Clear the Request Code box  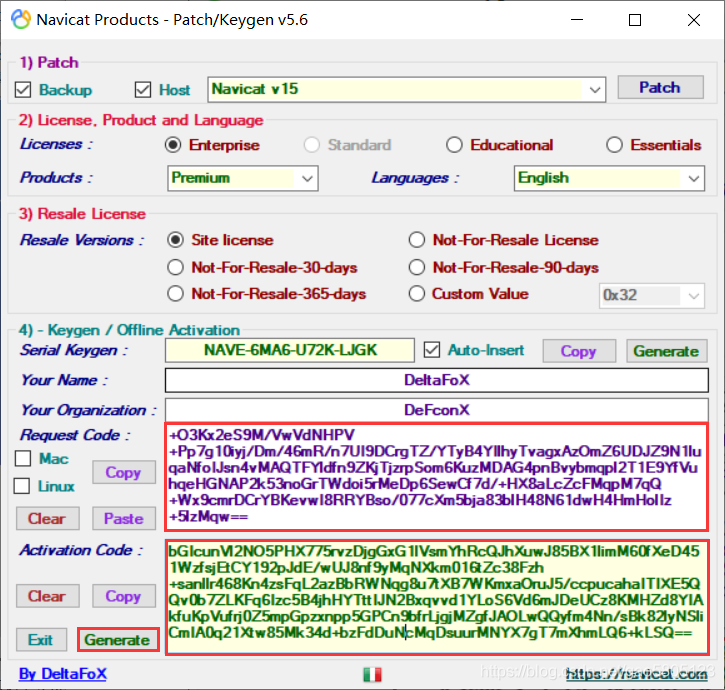[x=47, y=518]
